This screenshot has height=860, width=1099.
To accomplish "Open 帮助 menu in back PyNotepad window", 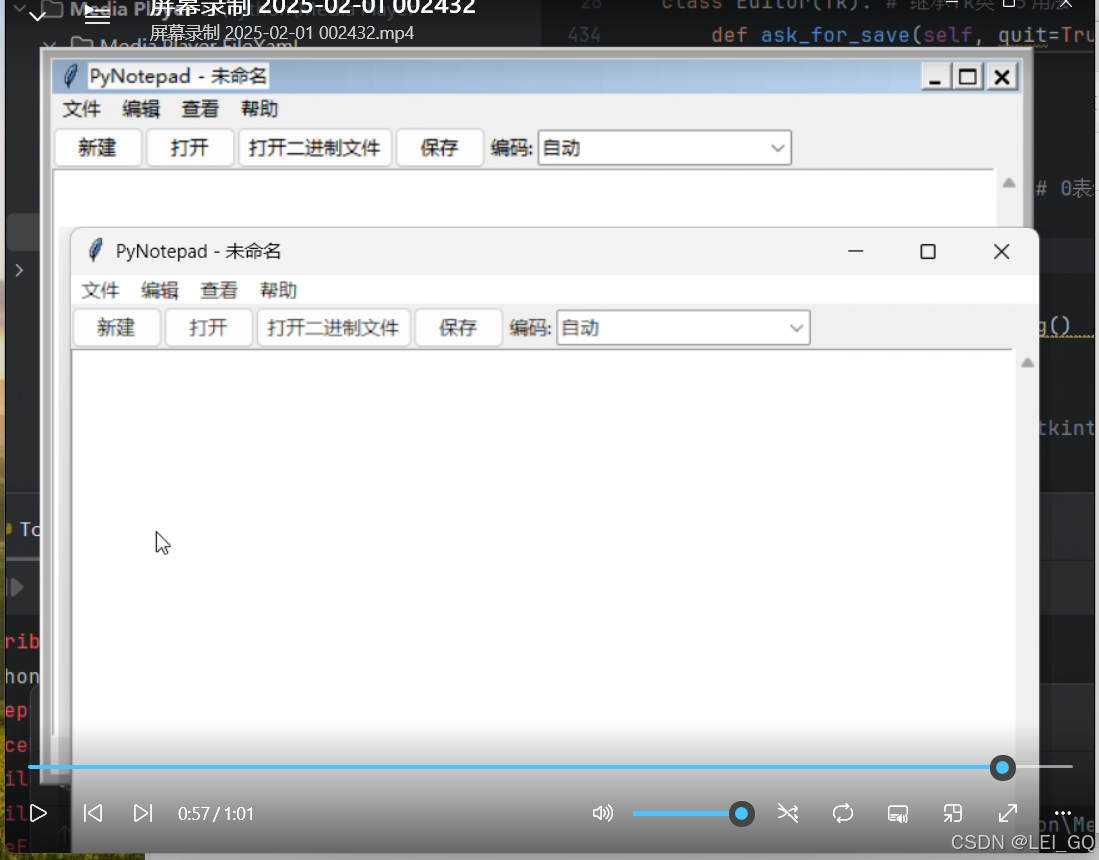I will [x=260, y=109].
